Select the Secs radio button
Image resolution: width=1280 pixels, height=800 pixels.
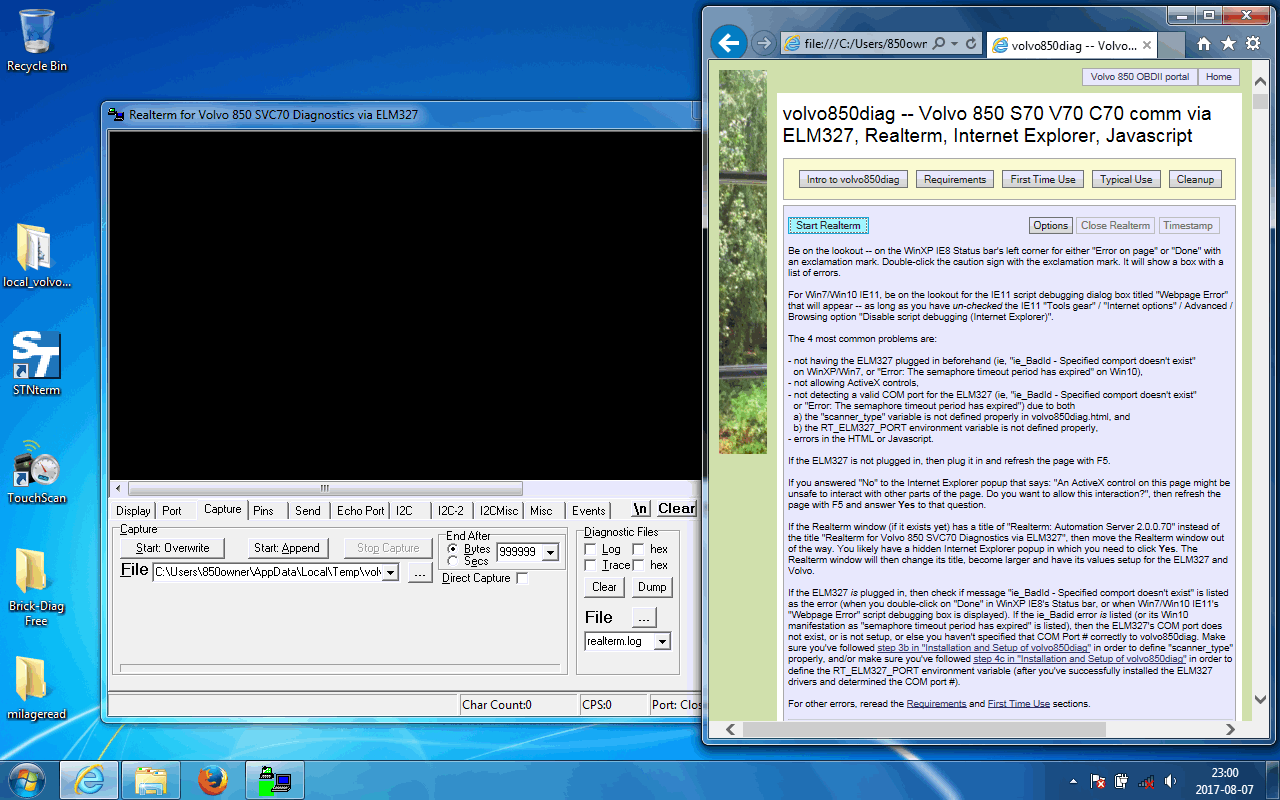tap(453, 561)
